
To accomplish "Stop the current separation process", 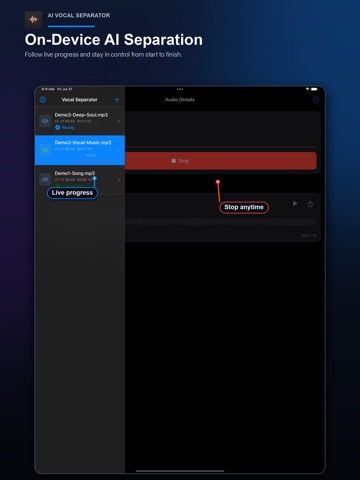I will pyautogui.click(x=221, y=161).
